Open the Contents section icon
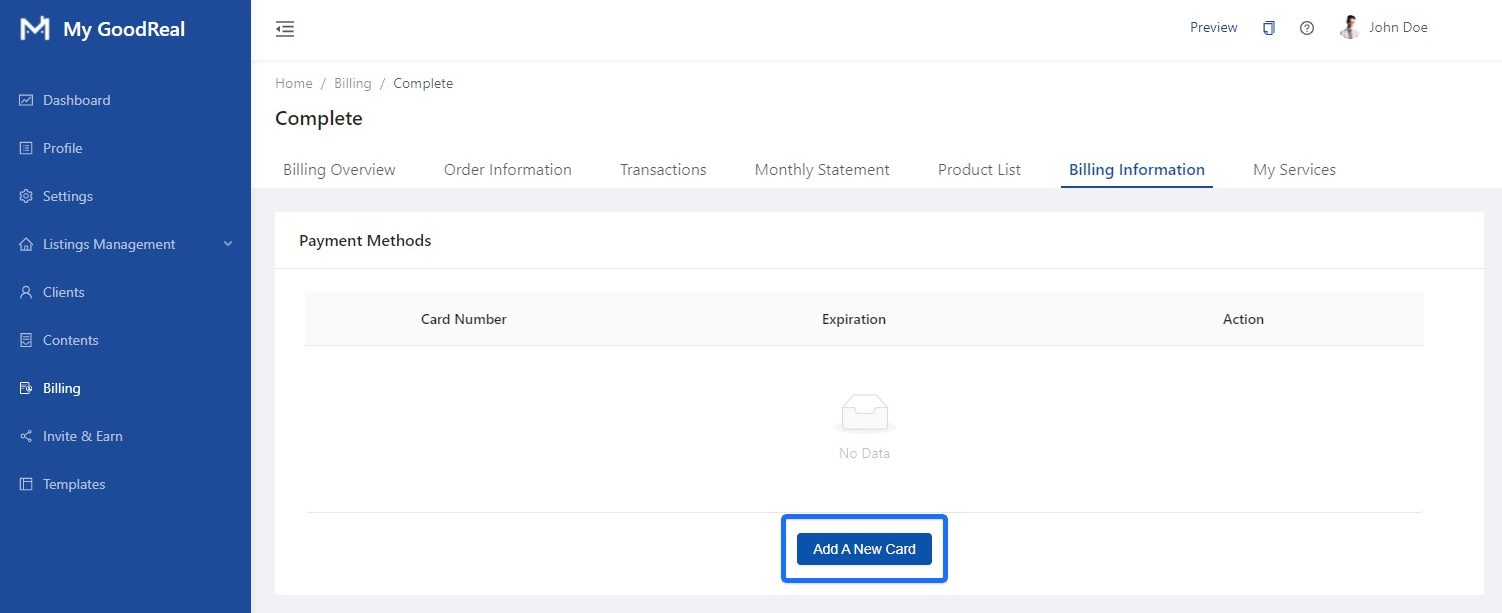The width and height of the screenshot is (1502, 613). coord(25,339)
